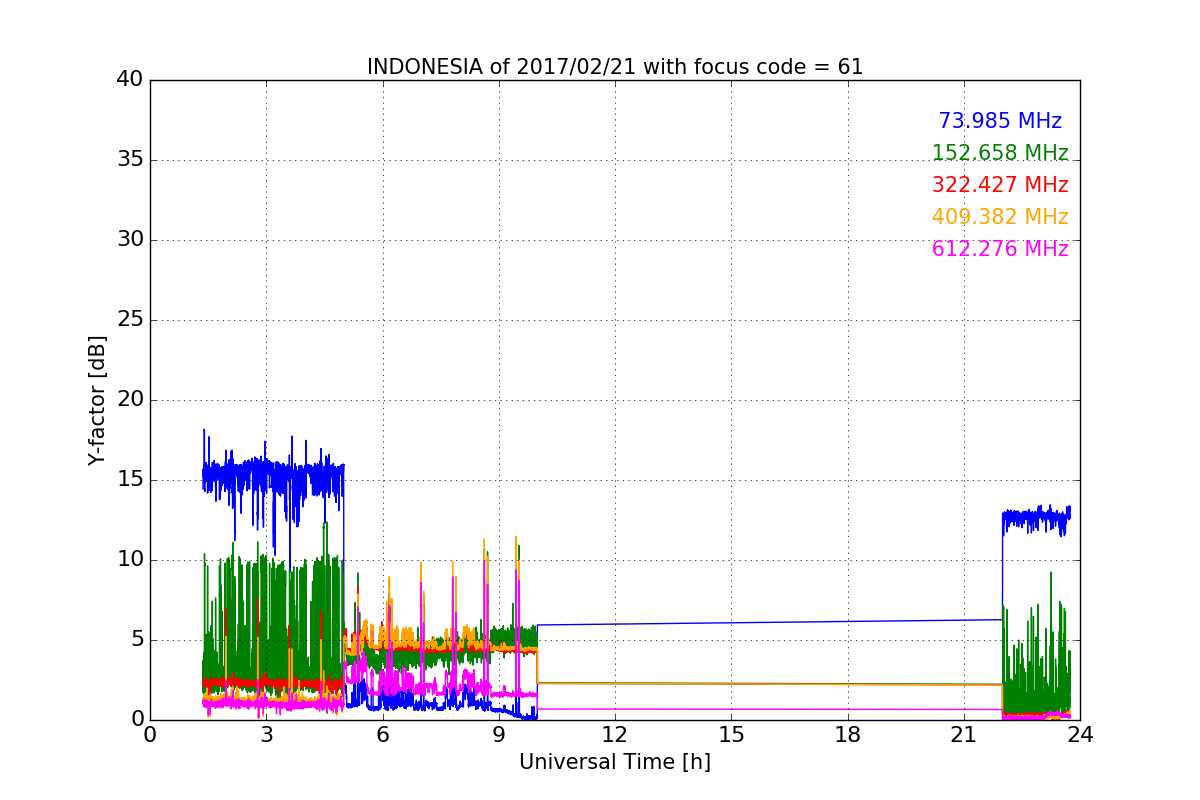The width and height of the screenshot is (1200, 800).
Task: Click the Y-factor [dB] axis label
Action: pos(97,400)
